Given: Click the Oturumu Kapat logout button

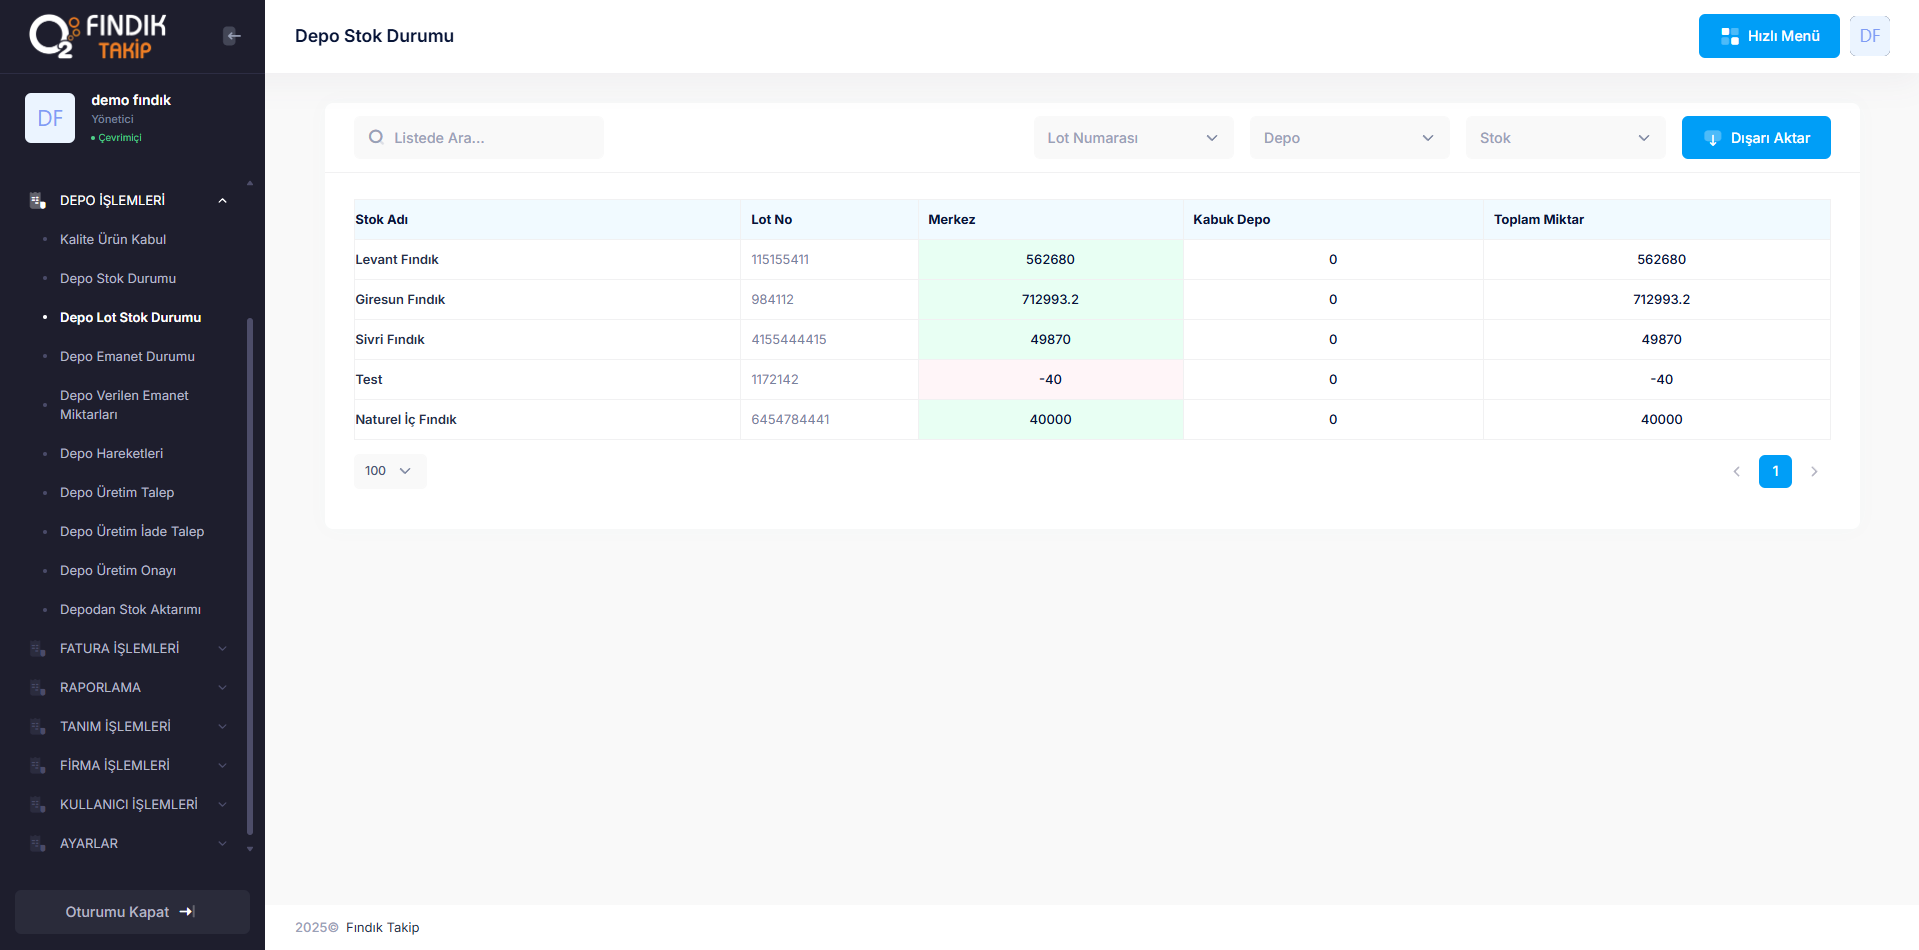Looking at the screenshot, I should pos(132,912).
